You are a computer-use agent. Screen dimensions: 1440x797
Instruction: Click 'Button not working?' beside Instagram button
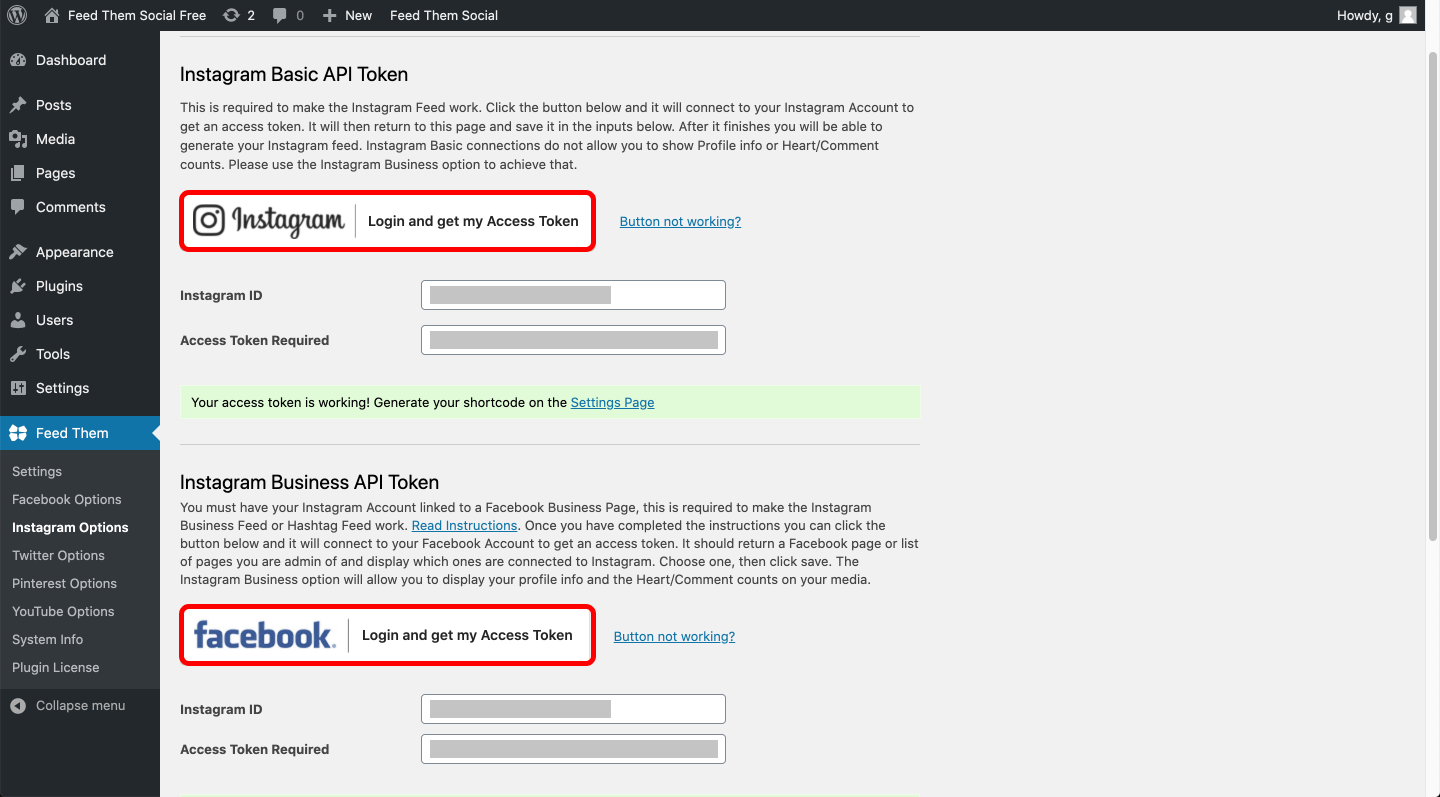680,221
